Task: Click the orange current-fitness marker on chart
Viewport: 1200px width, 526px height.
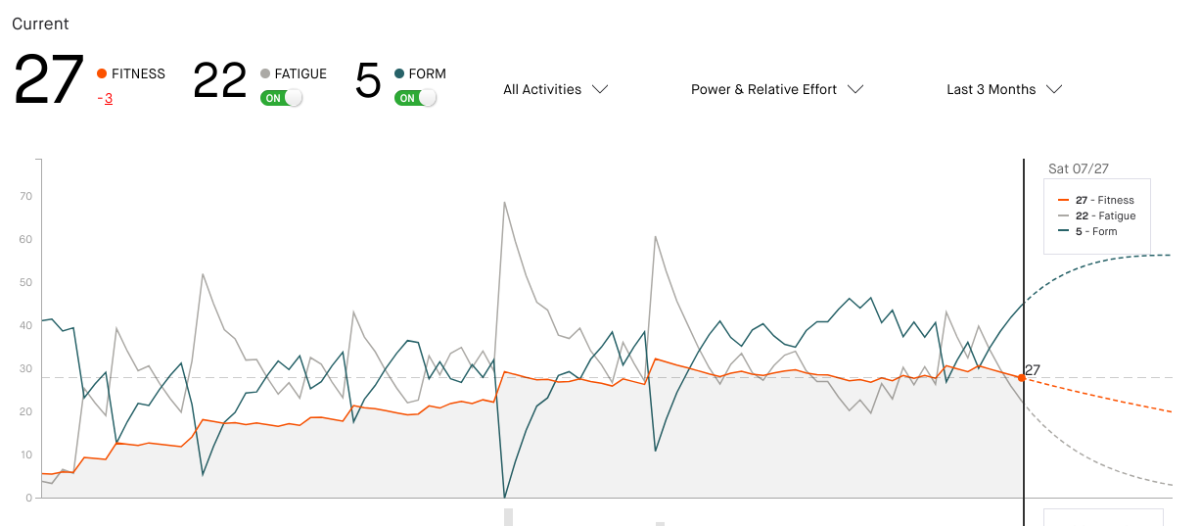Action: point(1021,377)
